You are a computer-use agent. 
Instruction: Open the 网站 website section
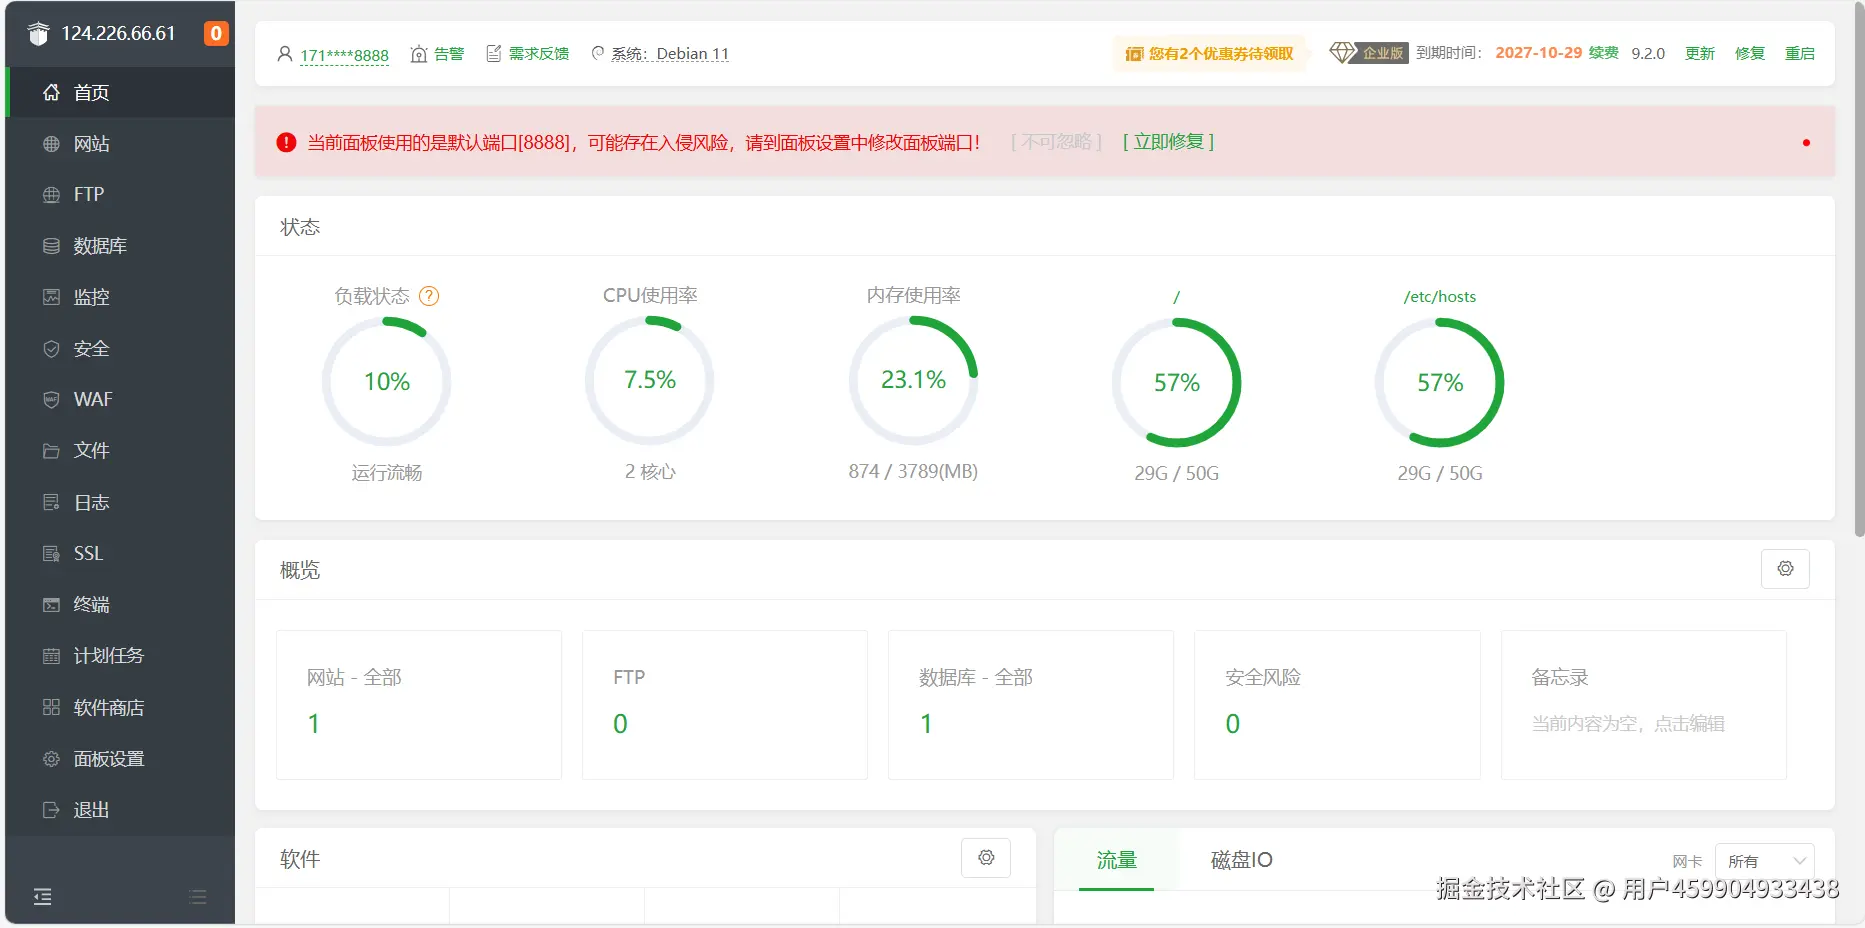point(120,144)
